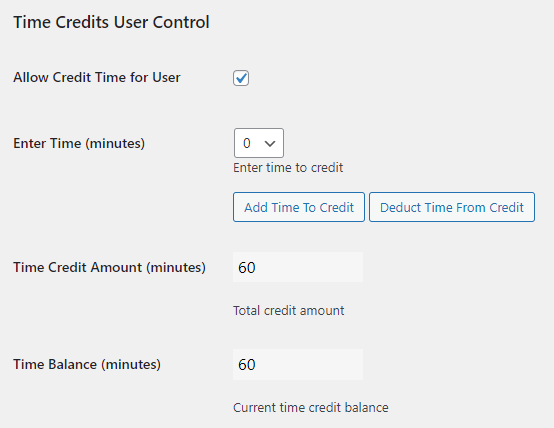Select the 0 value shown in dropdown
This screenshot has height=428, width=554.
click(247, 143)
